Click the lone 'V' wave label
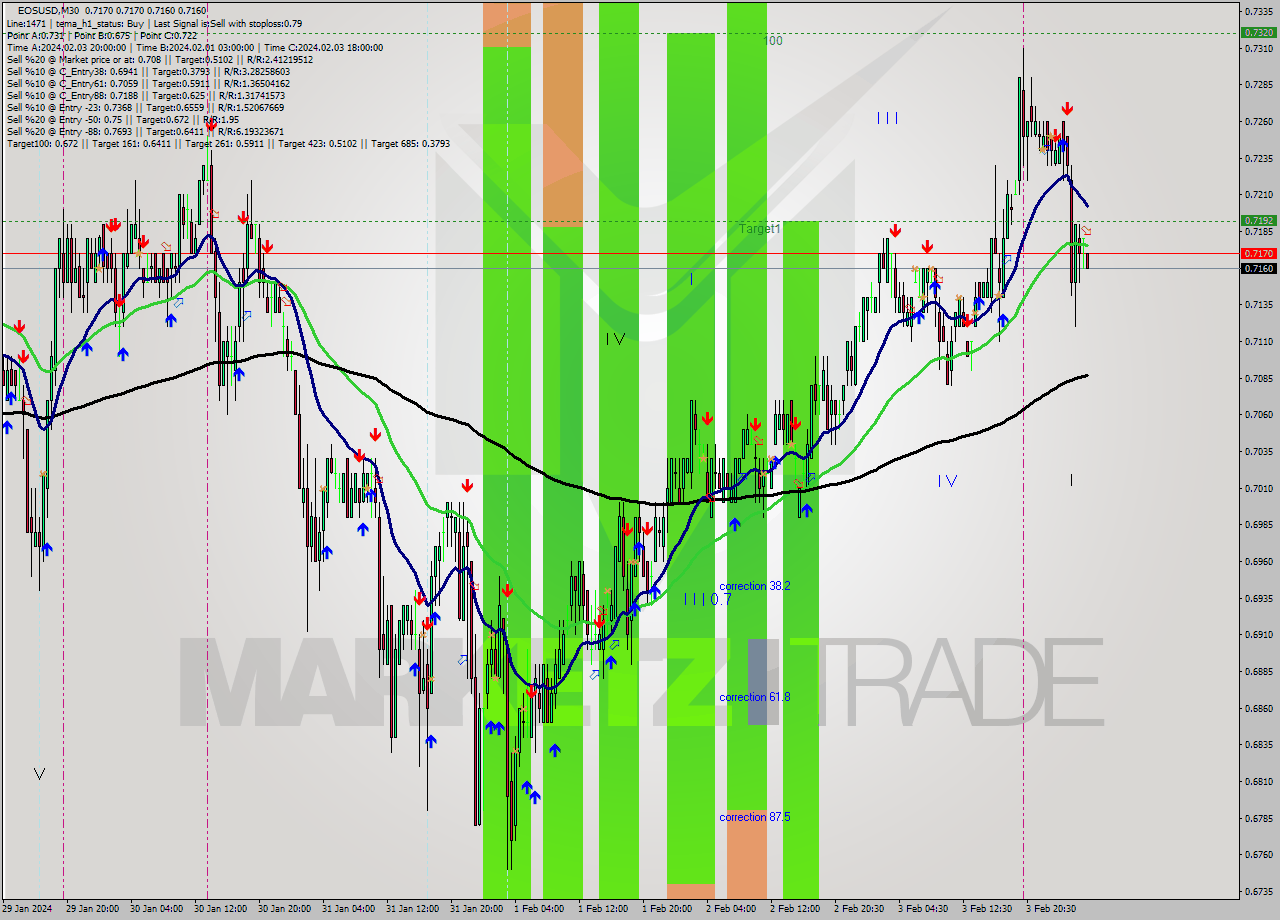The height and width of the screenshot is (920, 1280). click(39, 774)
